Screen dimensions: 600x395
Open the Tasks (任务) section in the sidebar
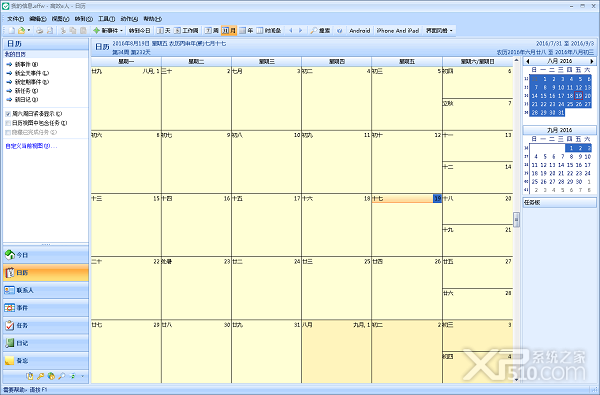46,325
